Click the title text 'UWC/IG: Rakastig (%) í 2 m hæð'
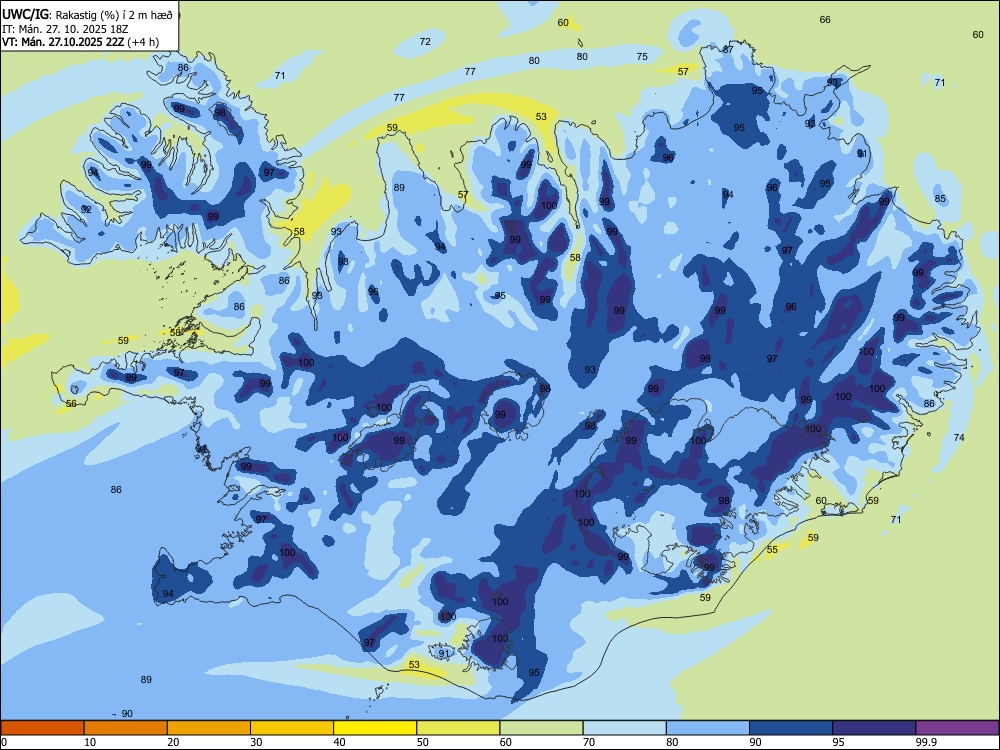The width and height of the screenshot is (1000, 750). pyautogui.click(x=88, y=15)
